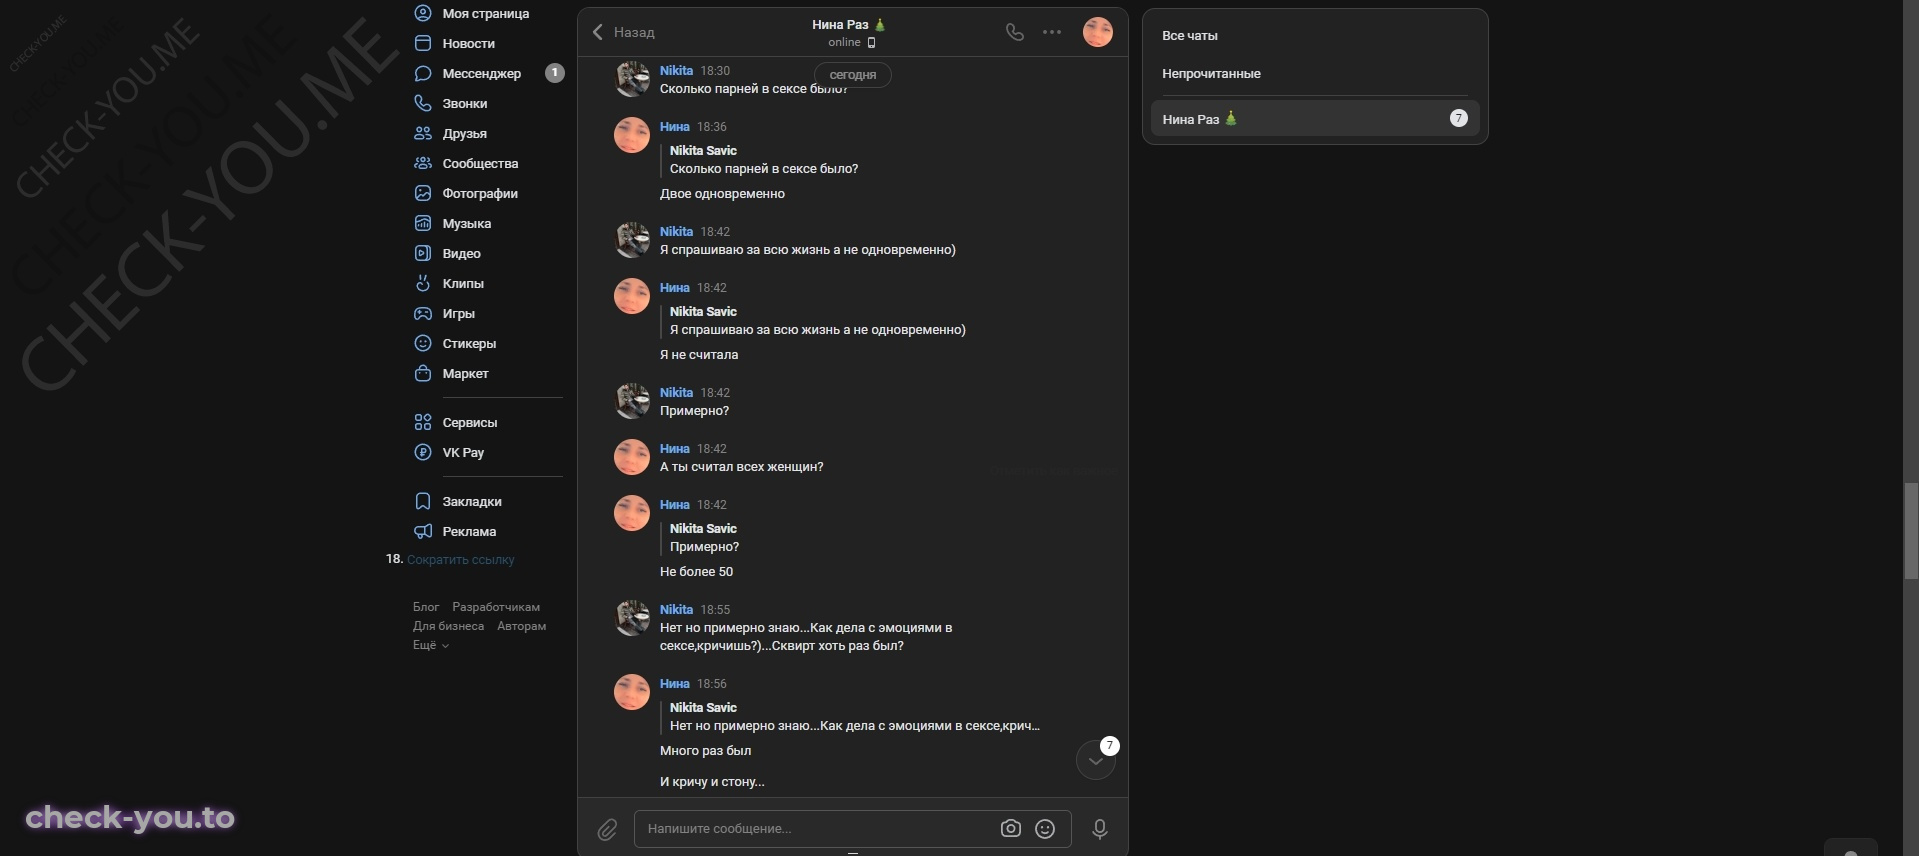Click Нина's avatar next to 18:56 message
This screenshot has height=856, width=1919.
pyautogui.click(x=632, y=692)
